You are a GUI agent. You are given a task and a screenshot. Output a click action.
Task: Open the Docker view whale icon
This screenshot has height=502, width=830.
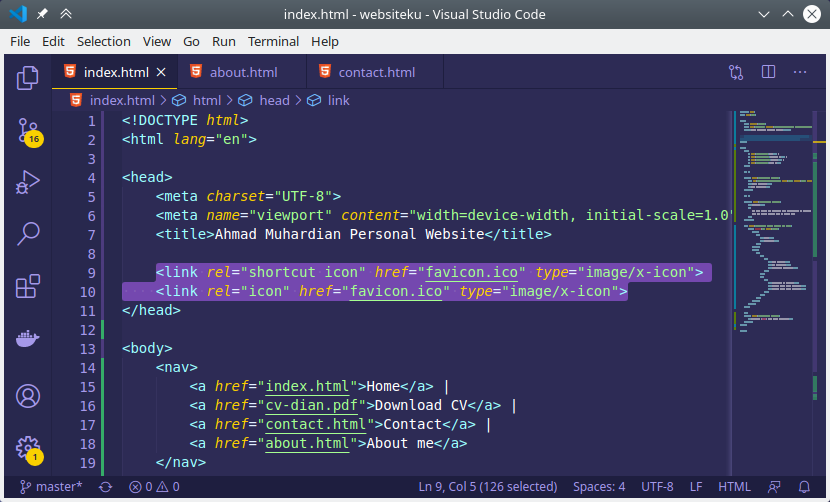pos(28,339)
